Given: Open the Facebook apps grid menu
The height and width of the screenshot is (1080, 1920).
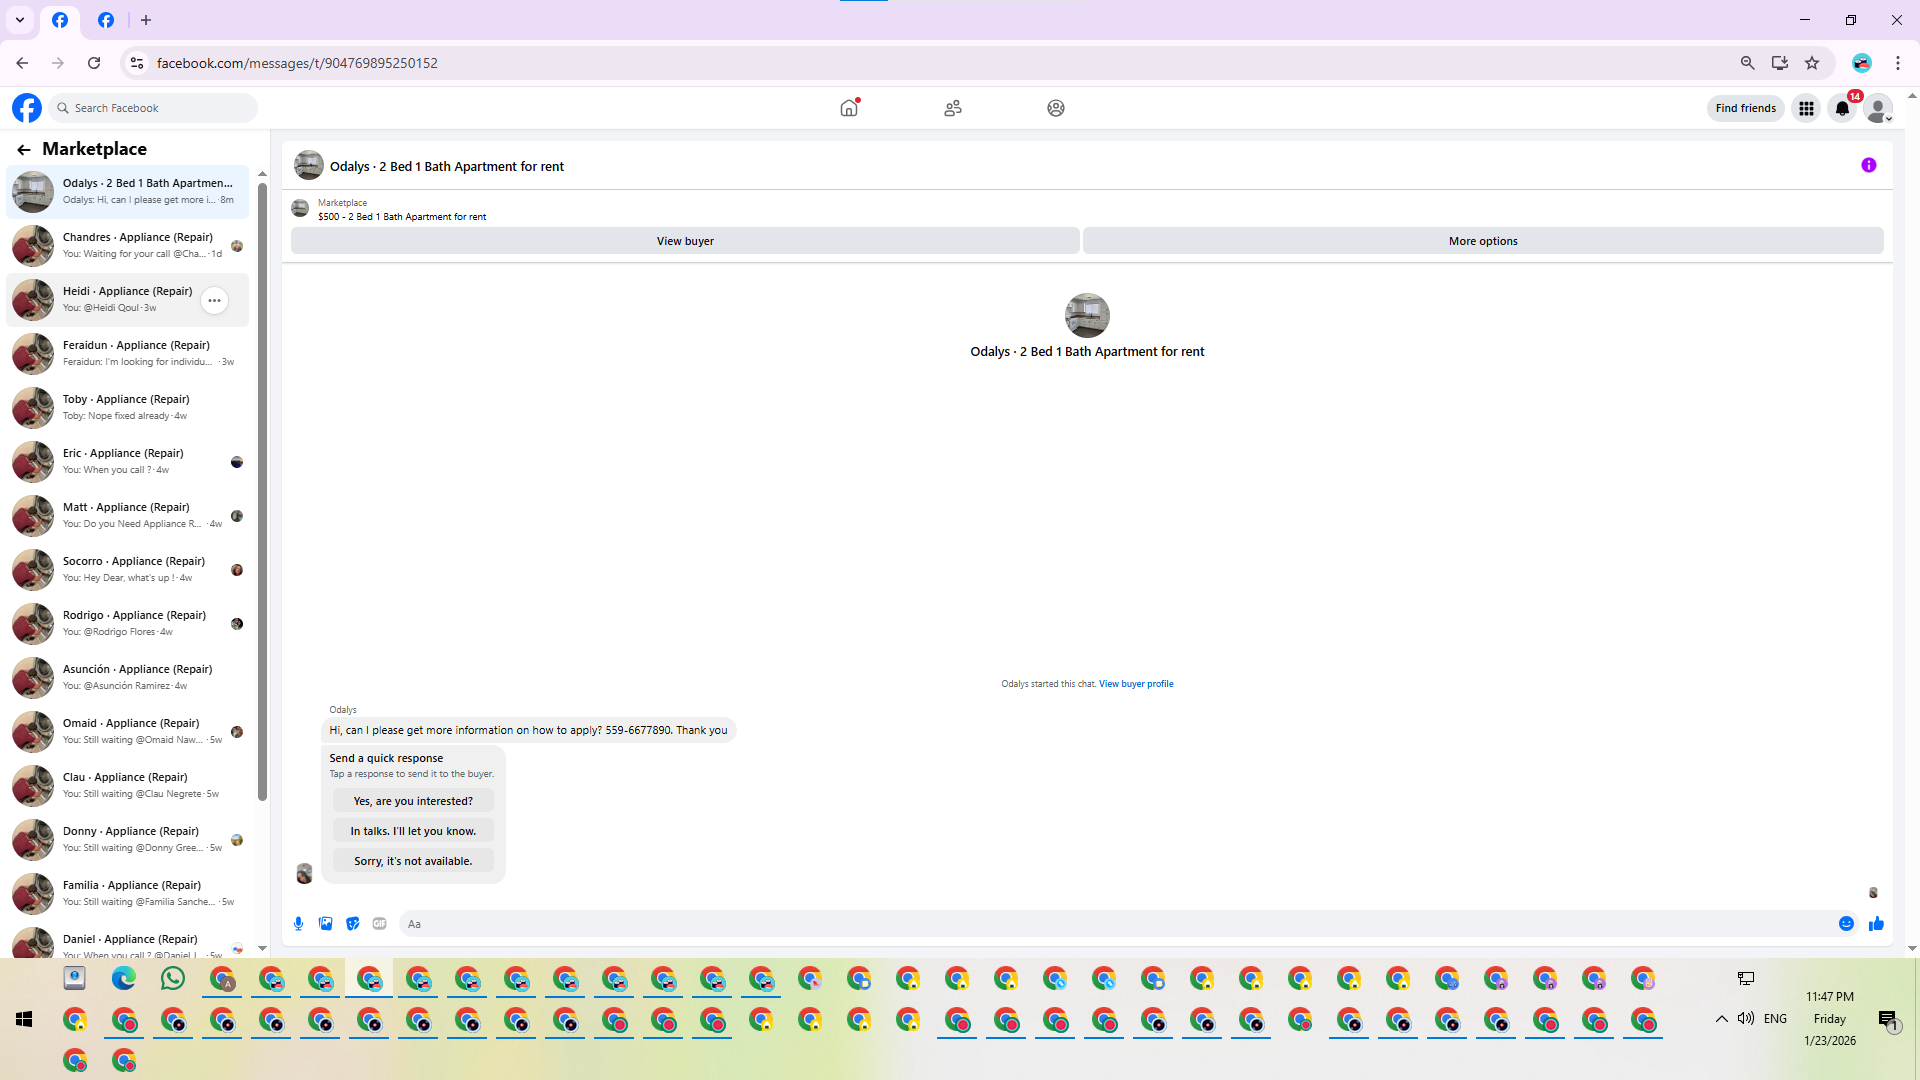Looking at the screenshot, I should coord(1806,108).
